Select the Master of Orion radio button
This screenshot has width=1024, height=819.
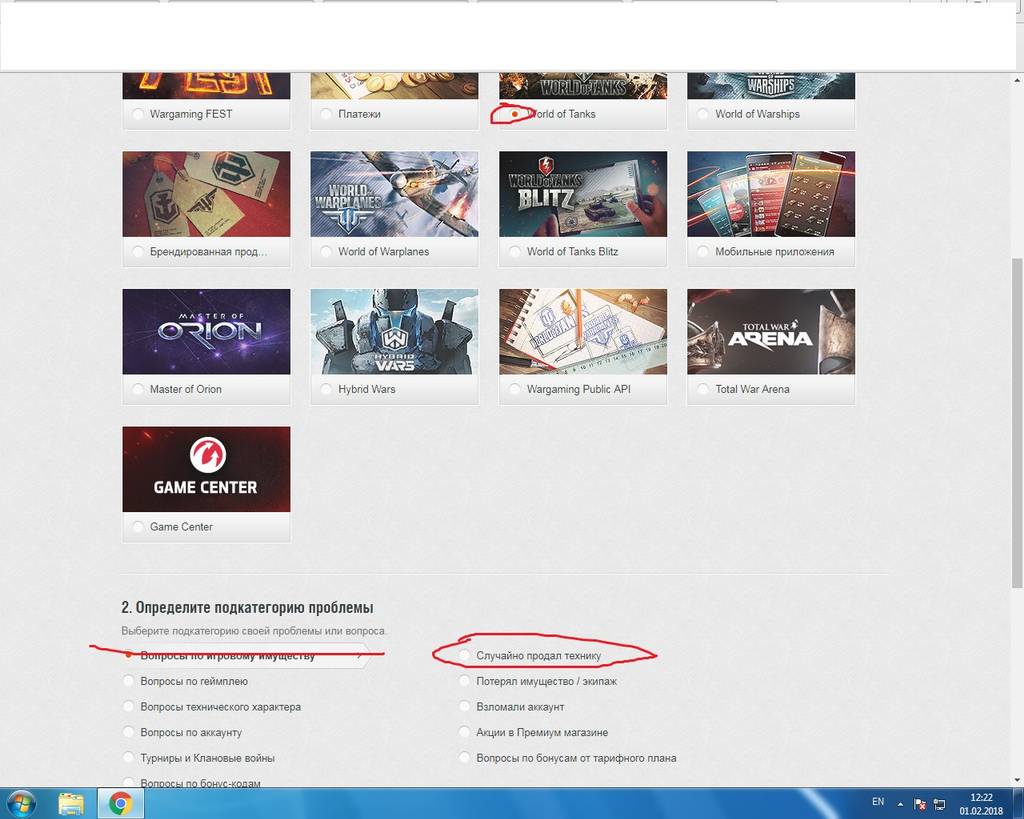[137, 389]
